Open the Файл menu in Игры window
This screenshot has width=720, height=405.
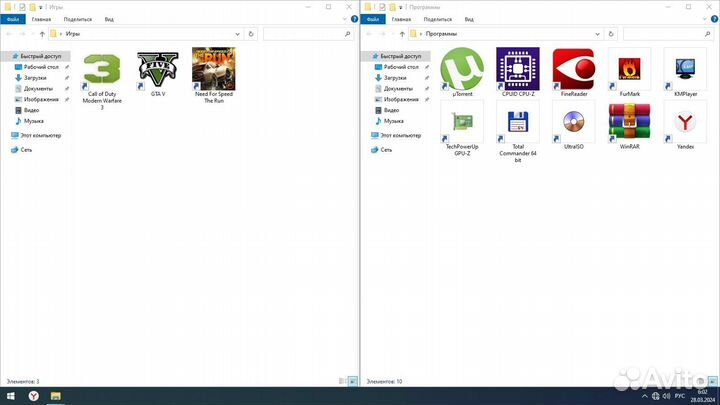point(13,19)
